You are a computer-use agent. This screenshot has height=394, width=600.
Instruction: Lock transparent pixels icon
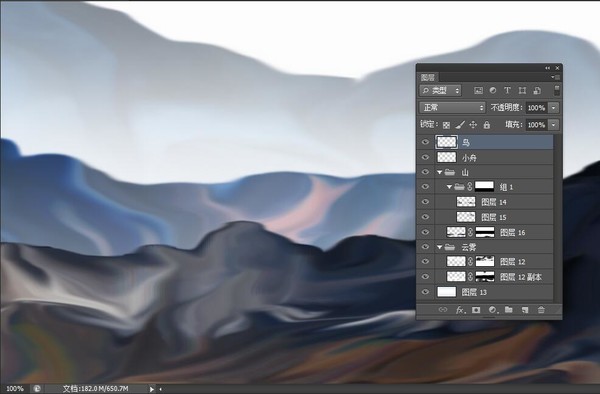(446, 125)
